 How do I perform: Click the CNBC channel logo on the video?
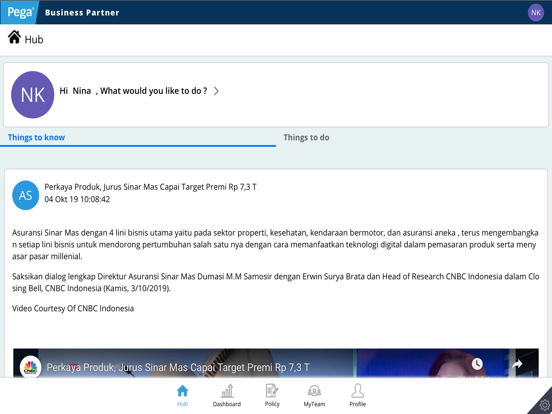point(30,367)
